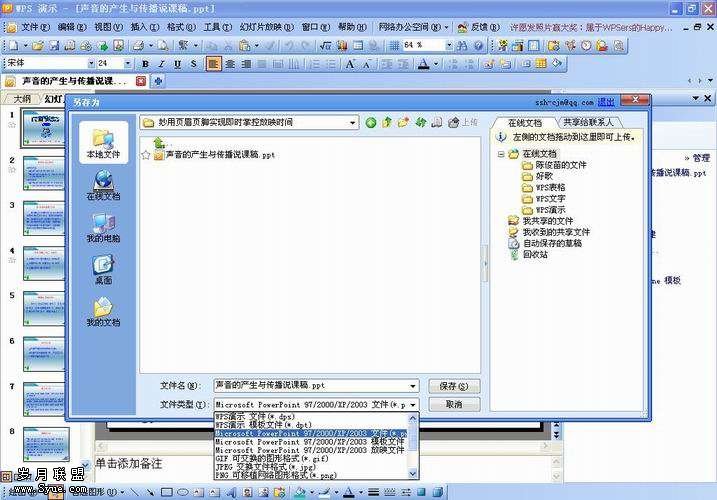Click the binoculars Find icon
This screenshot has width=717, height=500.
462,45
